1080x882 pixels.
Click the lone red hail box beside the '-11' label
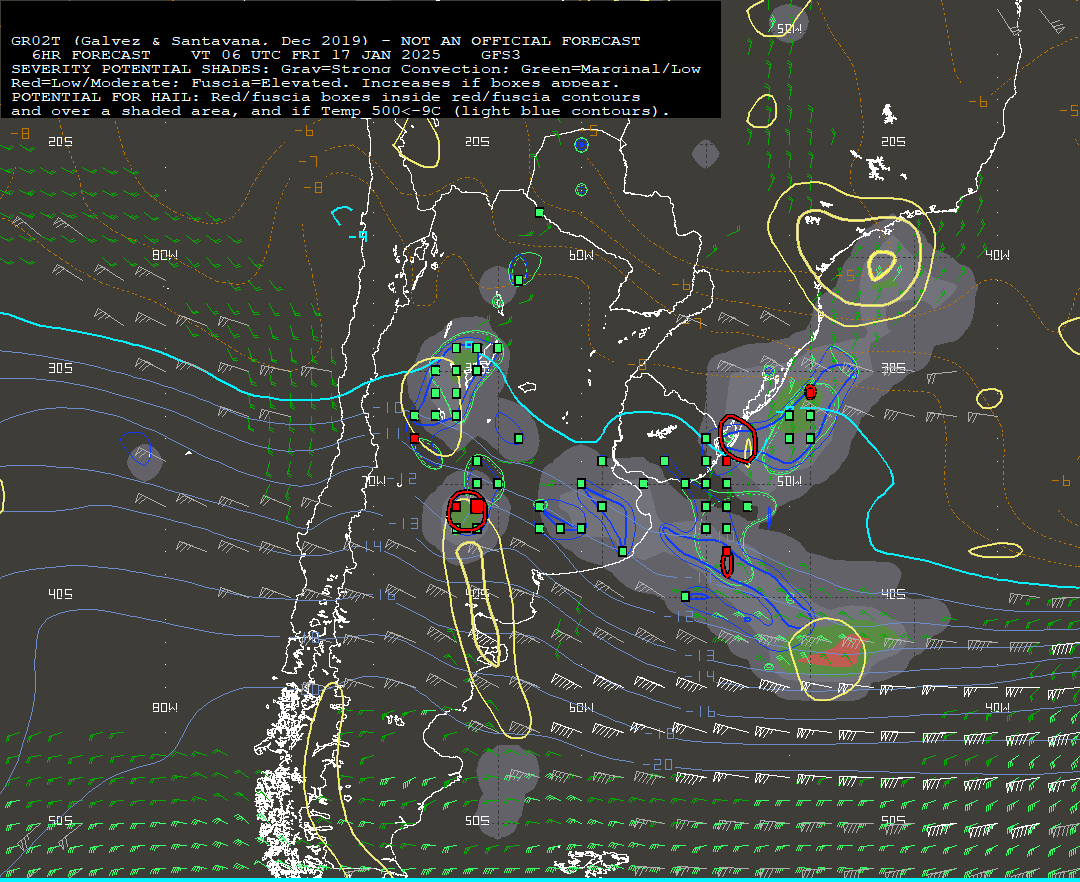coord(414,438)
